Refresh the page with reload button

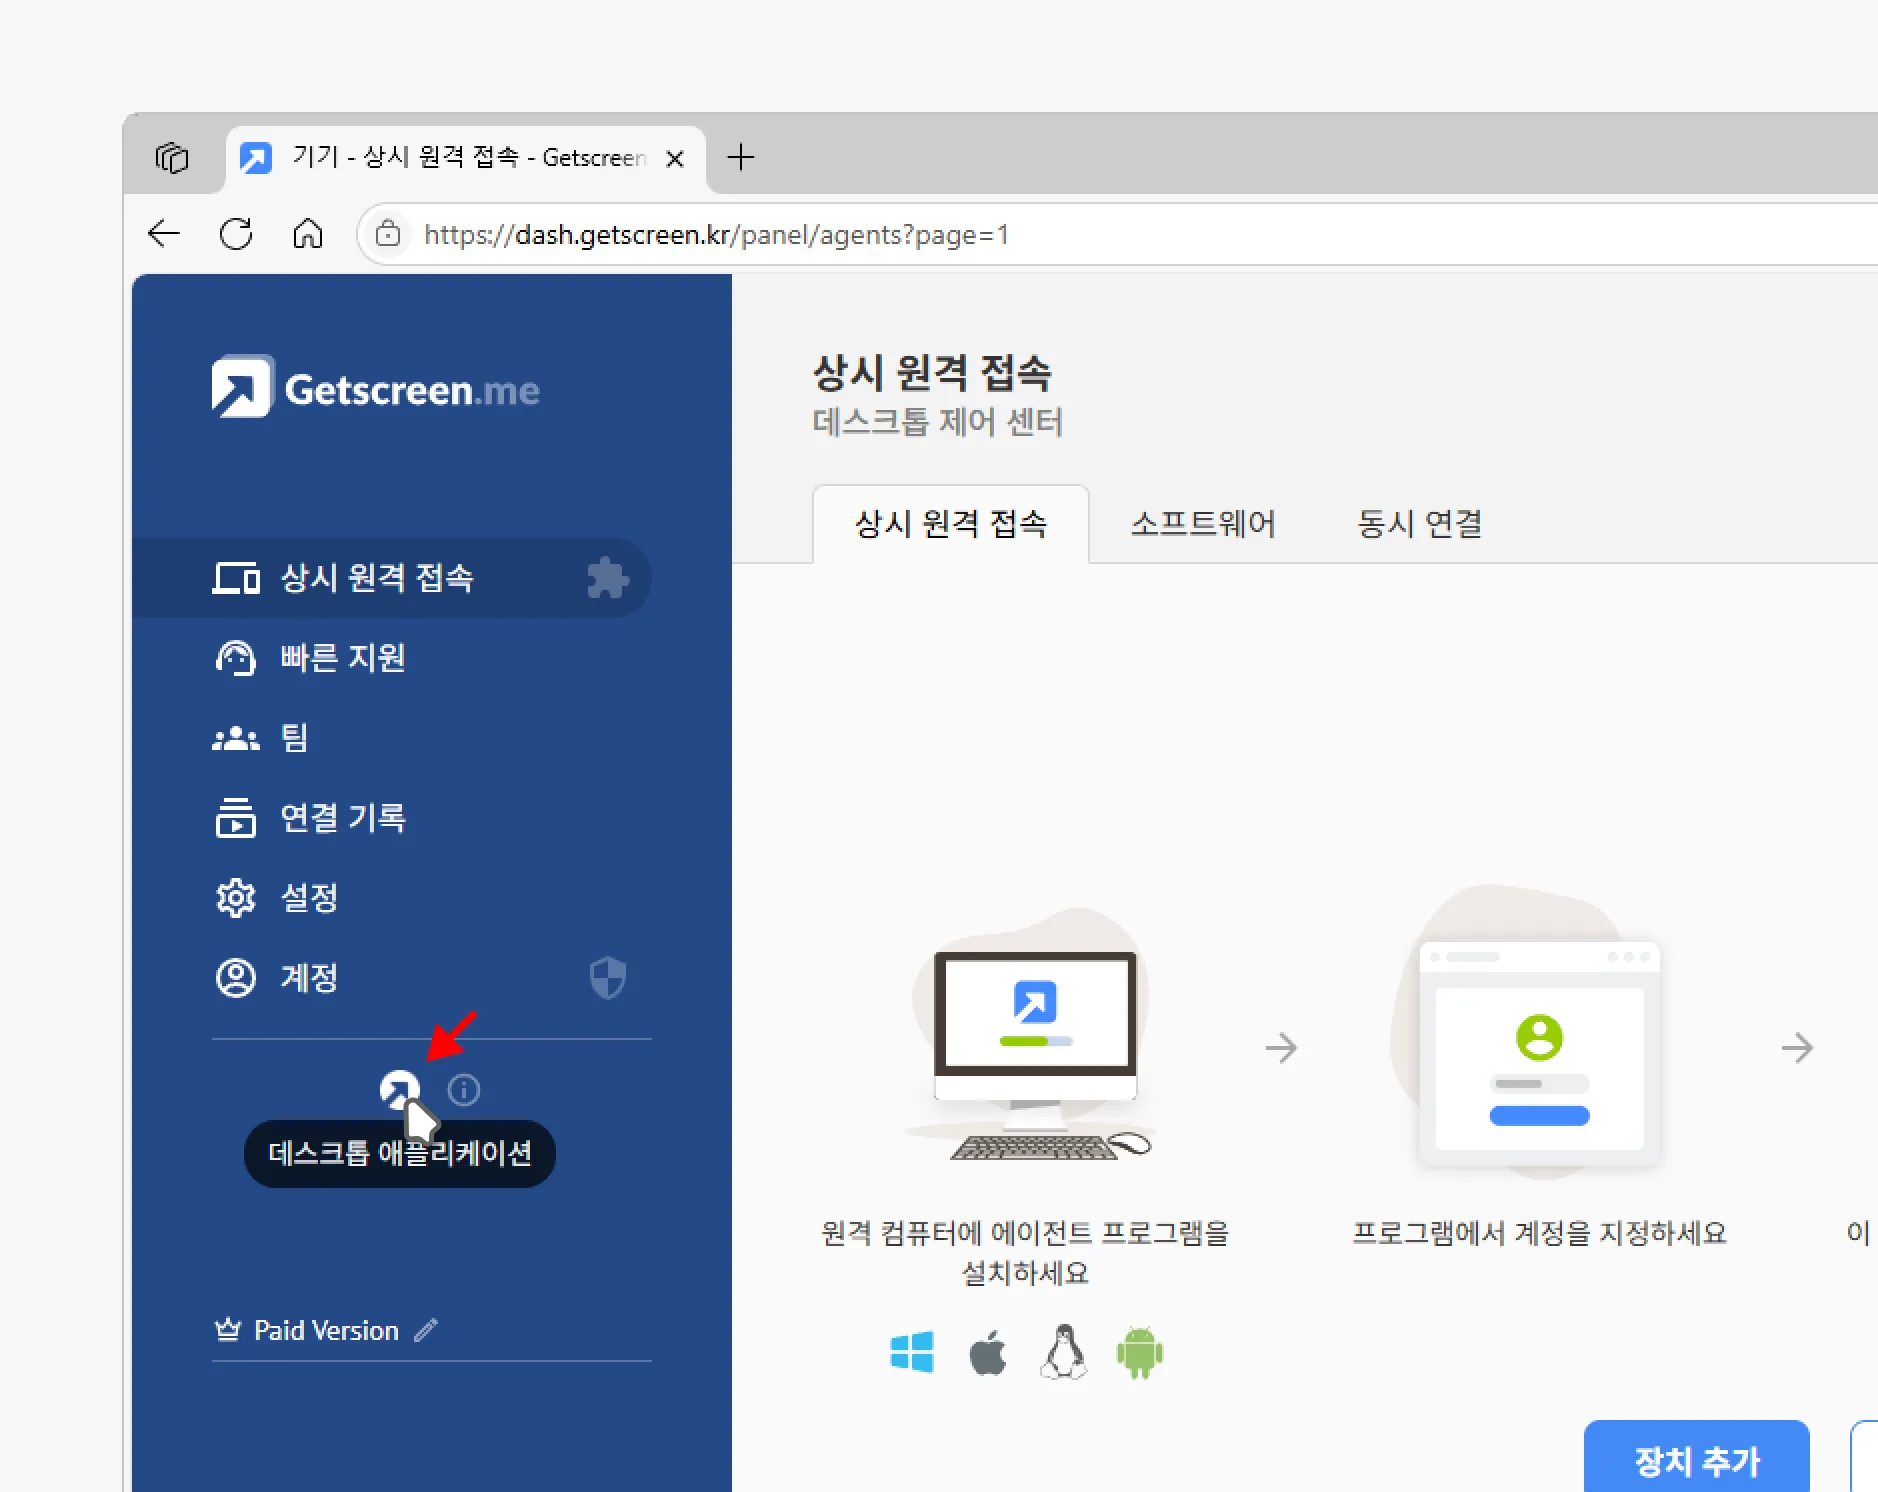point(236,235)
